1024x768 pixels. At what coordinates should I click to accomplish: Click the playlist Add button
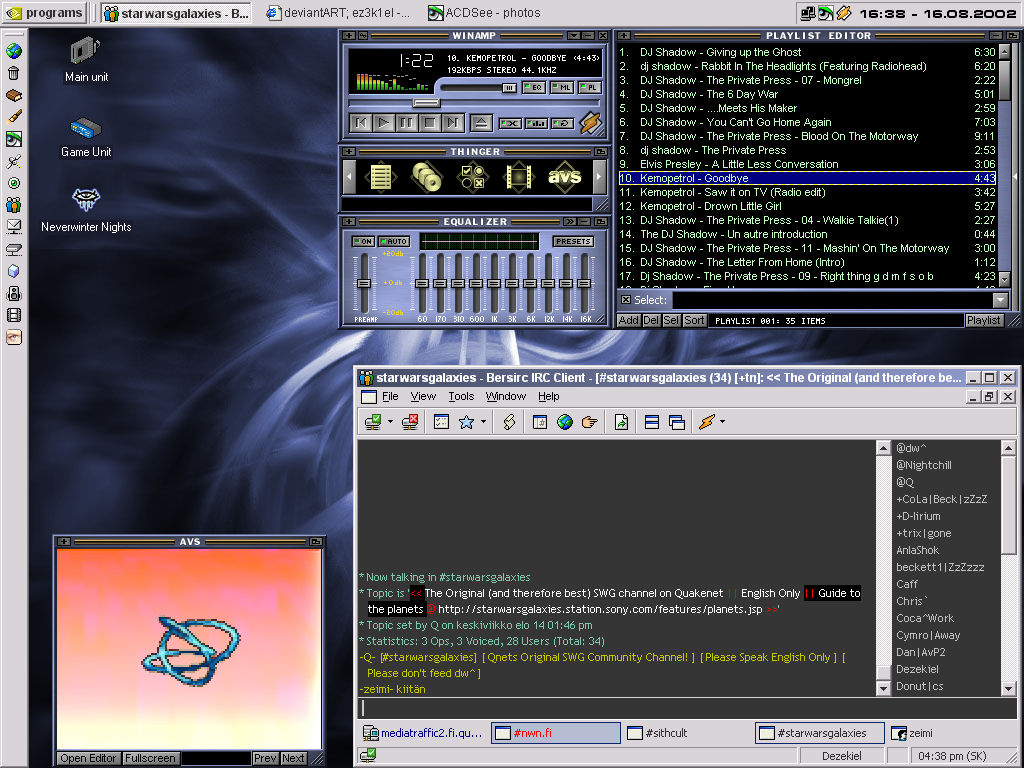coord(628,320)
